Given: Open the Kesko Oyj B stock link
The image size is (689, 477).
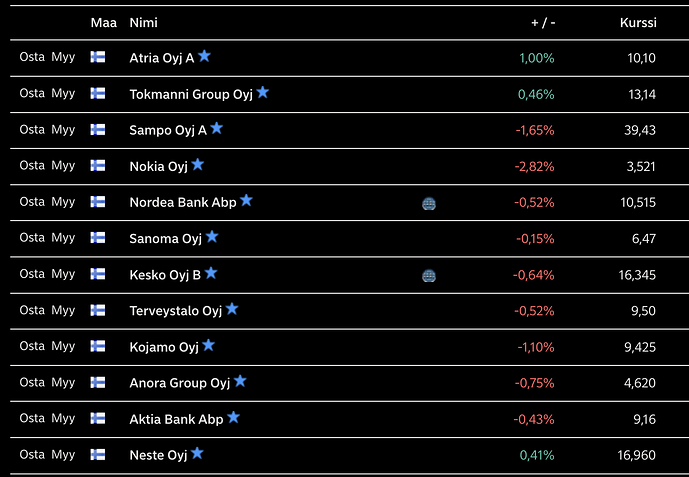Looking at the screenshot, I should 165,275.
